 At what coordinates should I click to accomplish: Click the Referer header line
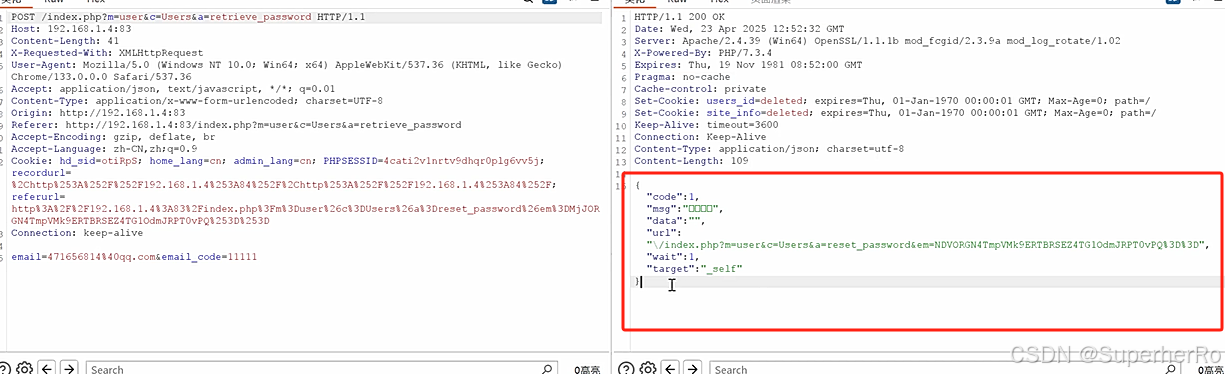pyautogui.click(x=236, y=125)
